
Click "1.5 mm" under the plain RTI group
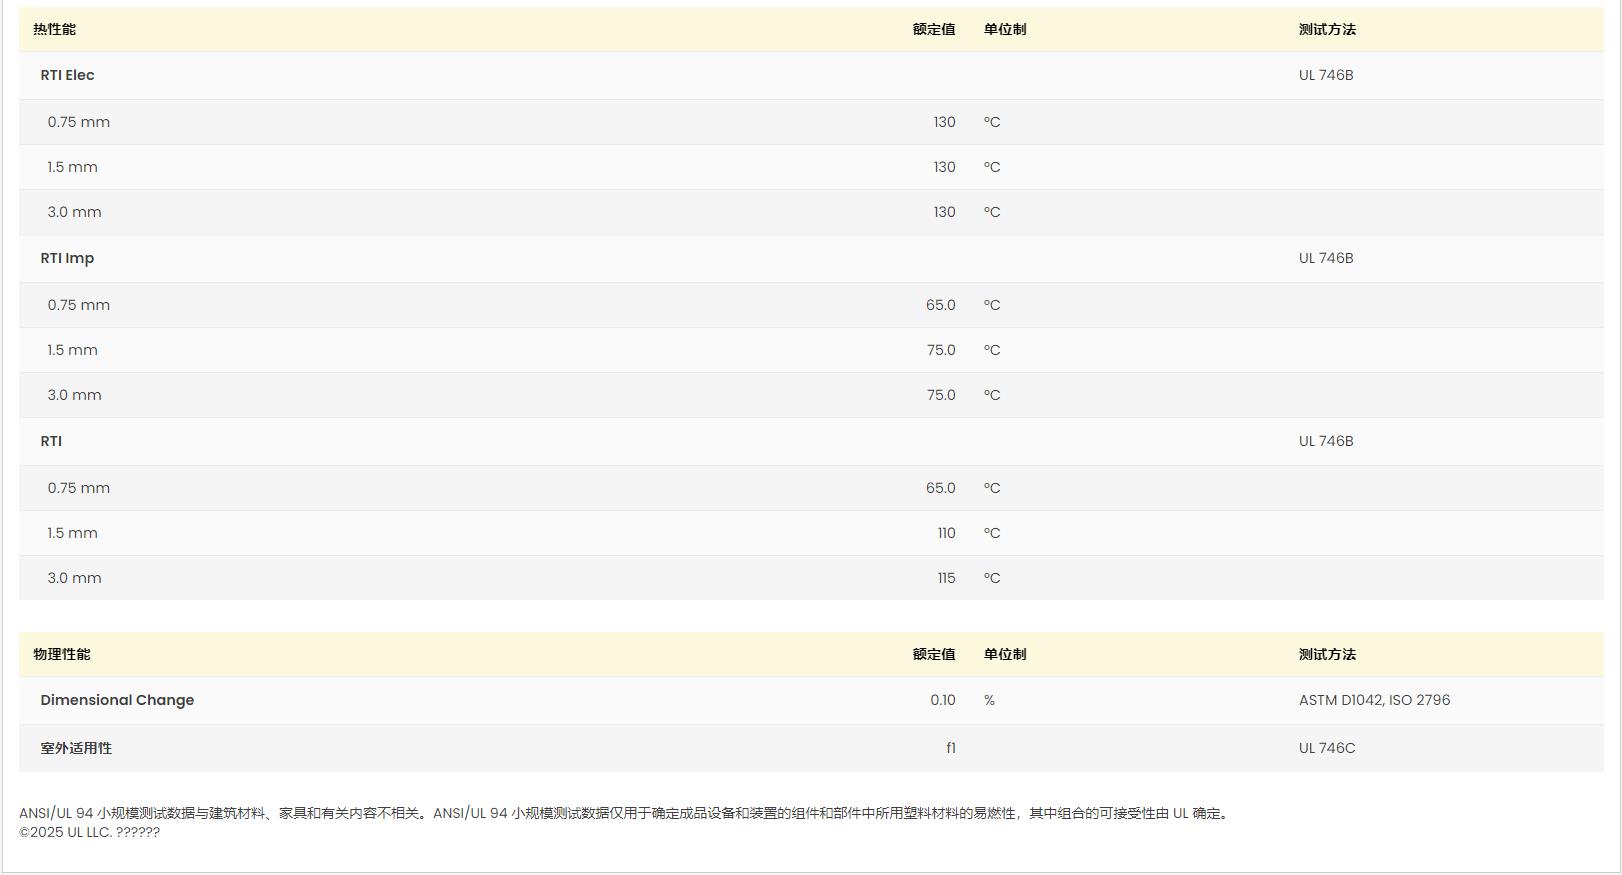pos(73,533)
